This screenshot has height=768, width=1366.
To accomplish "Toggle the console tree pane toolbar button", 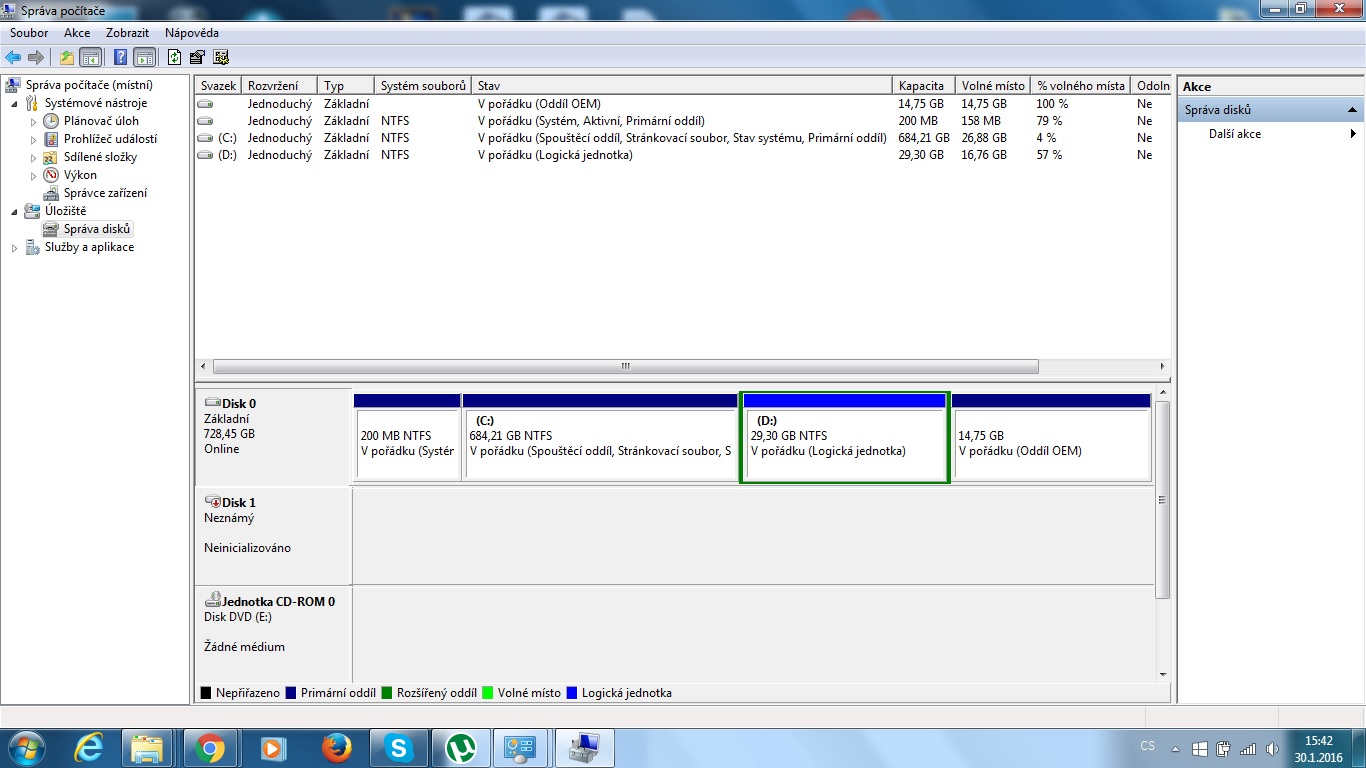I will click(90, 57).
